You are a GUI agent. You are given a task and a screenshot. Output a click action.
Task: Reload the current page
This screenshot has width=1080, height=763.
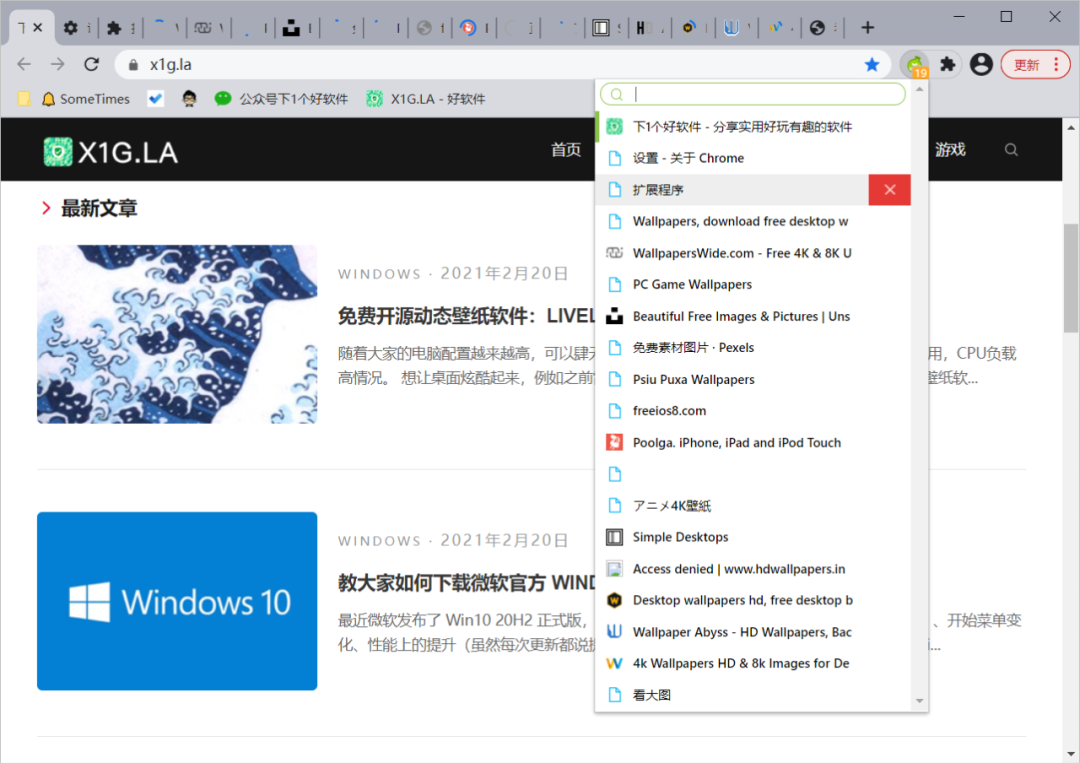click(x=91, y=64)
